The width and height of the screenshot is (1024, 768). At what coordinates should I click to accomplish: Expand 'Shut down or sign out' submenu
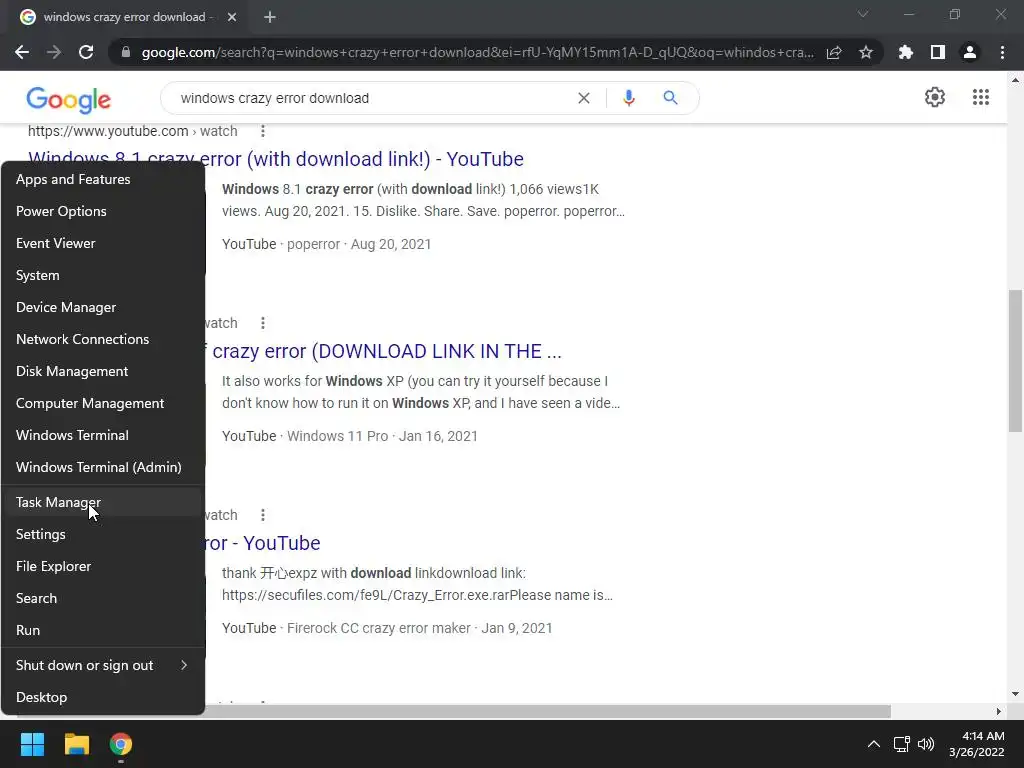[x=103, y=665]
